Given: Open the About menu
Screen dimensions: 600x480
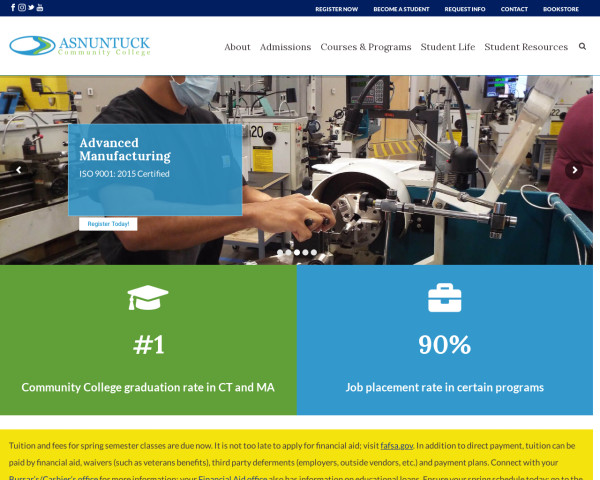Looking at the screenshot, I should 237,47.
